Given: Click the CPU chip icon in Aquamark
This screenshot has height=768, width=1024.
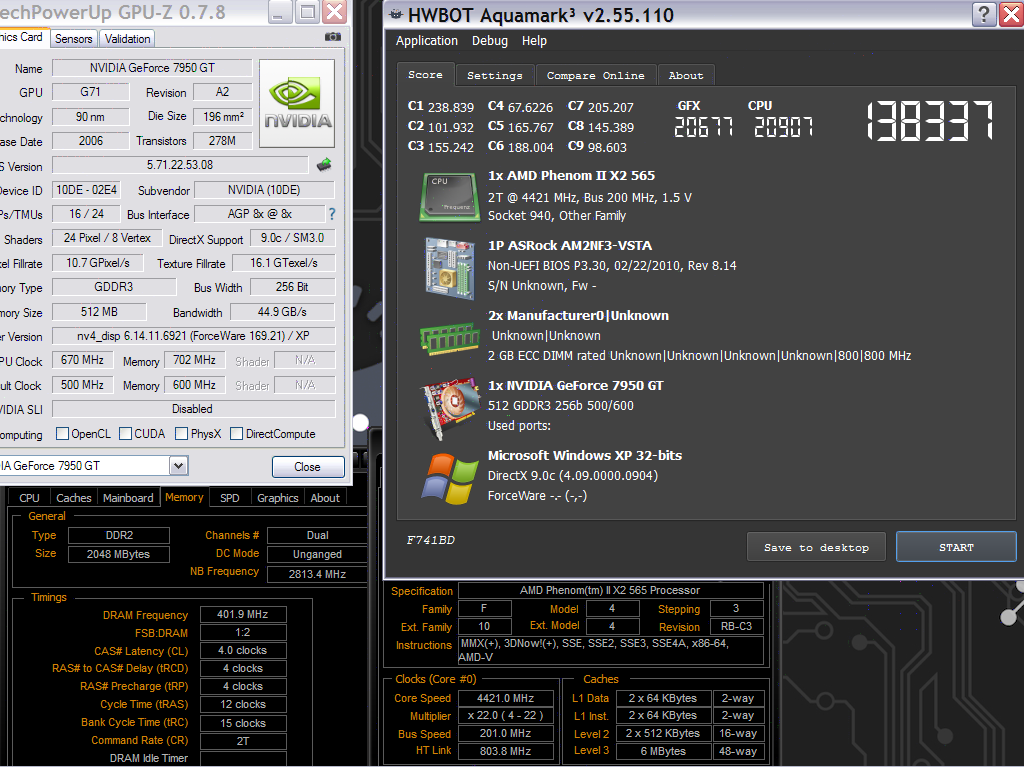Looking at the screenshot, I should click(449, 196).
